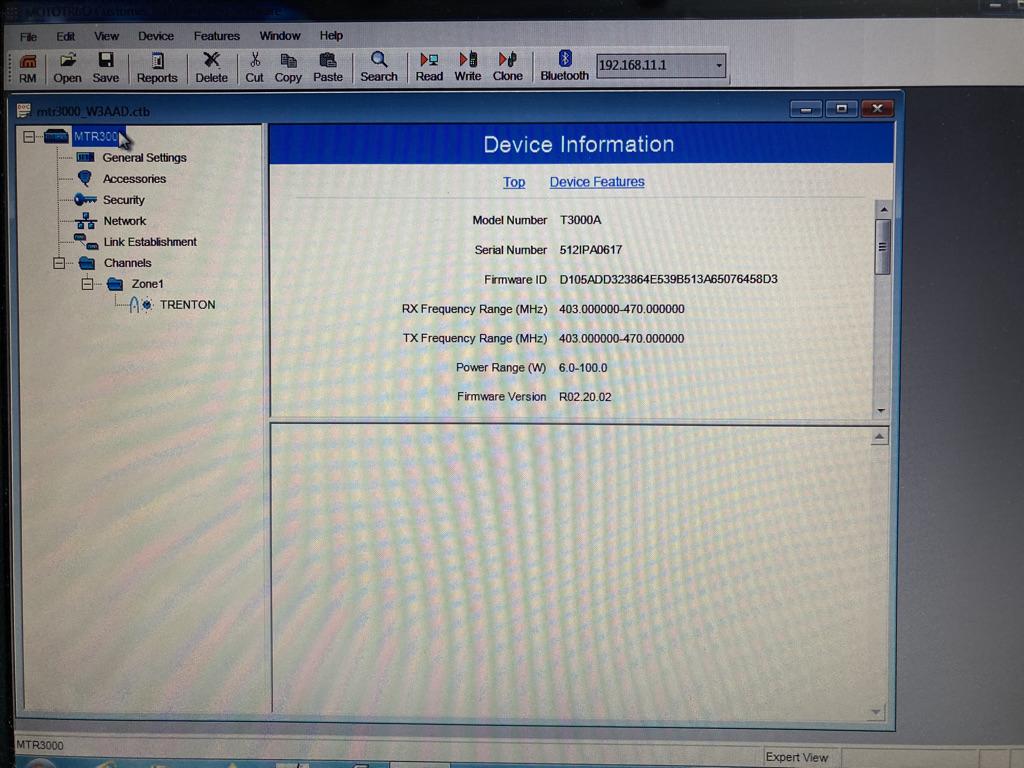Click the Security key icon
The height and width of the screenshot is (768, 1024).
coord(86,199)
